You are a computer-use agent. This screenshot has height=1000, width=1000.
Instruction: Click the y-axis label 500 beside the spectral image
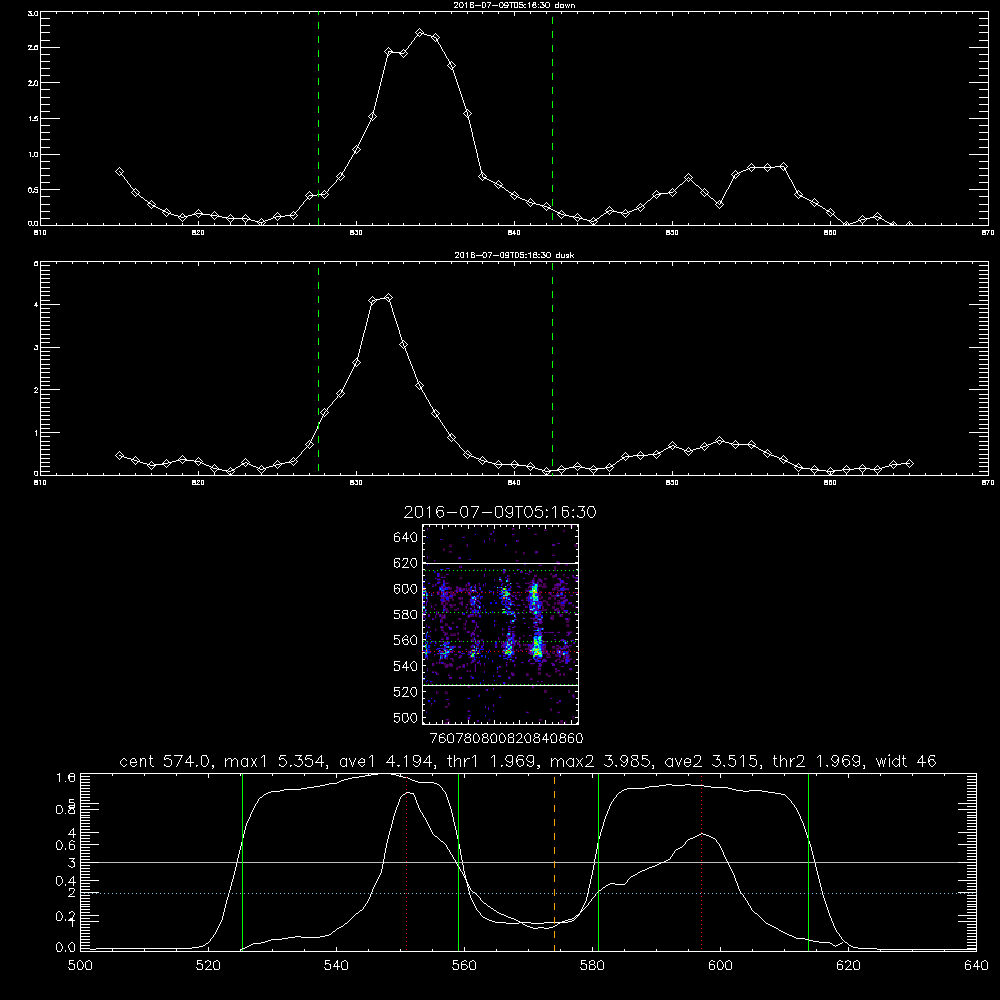coord(406,718)
